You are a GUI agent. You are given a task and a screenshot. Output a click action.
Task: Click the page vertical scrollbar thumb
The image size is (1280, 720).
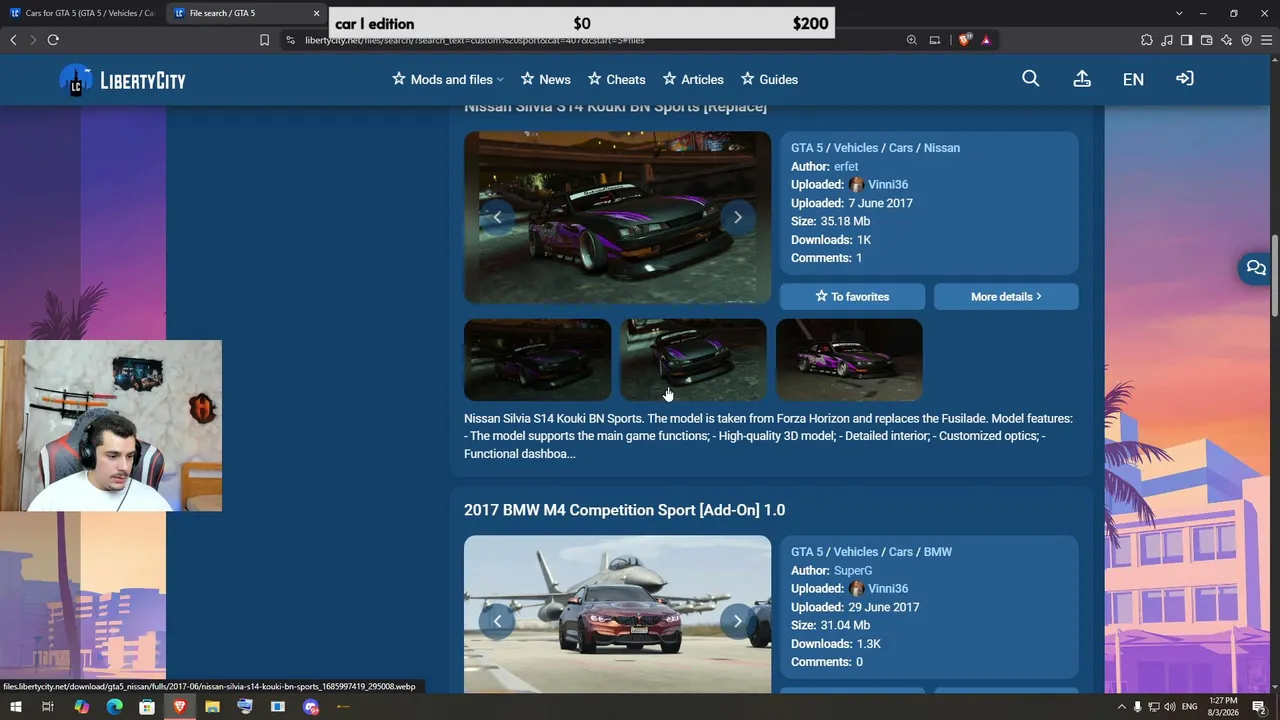(x=1275, y=275)
